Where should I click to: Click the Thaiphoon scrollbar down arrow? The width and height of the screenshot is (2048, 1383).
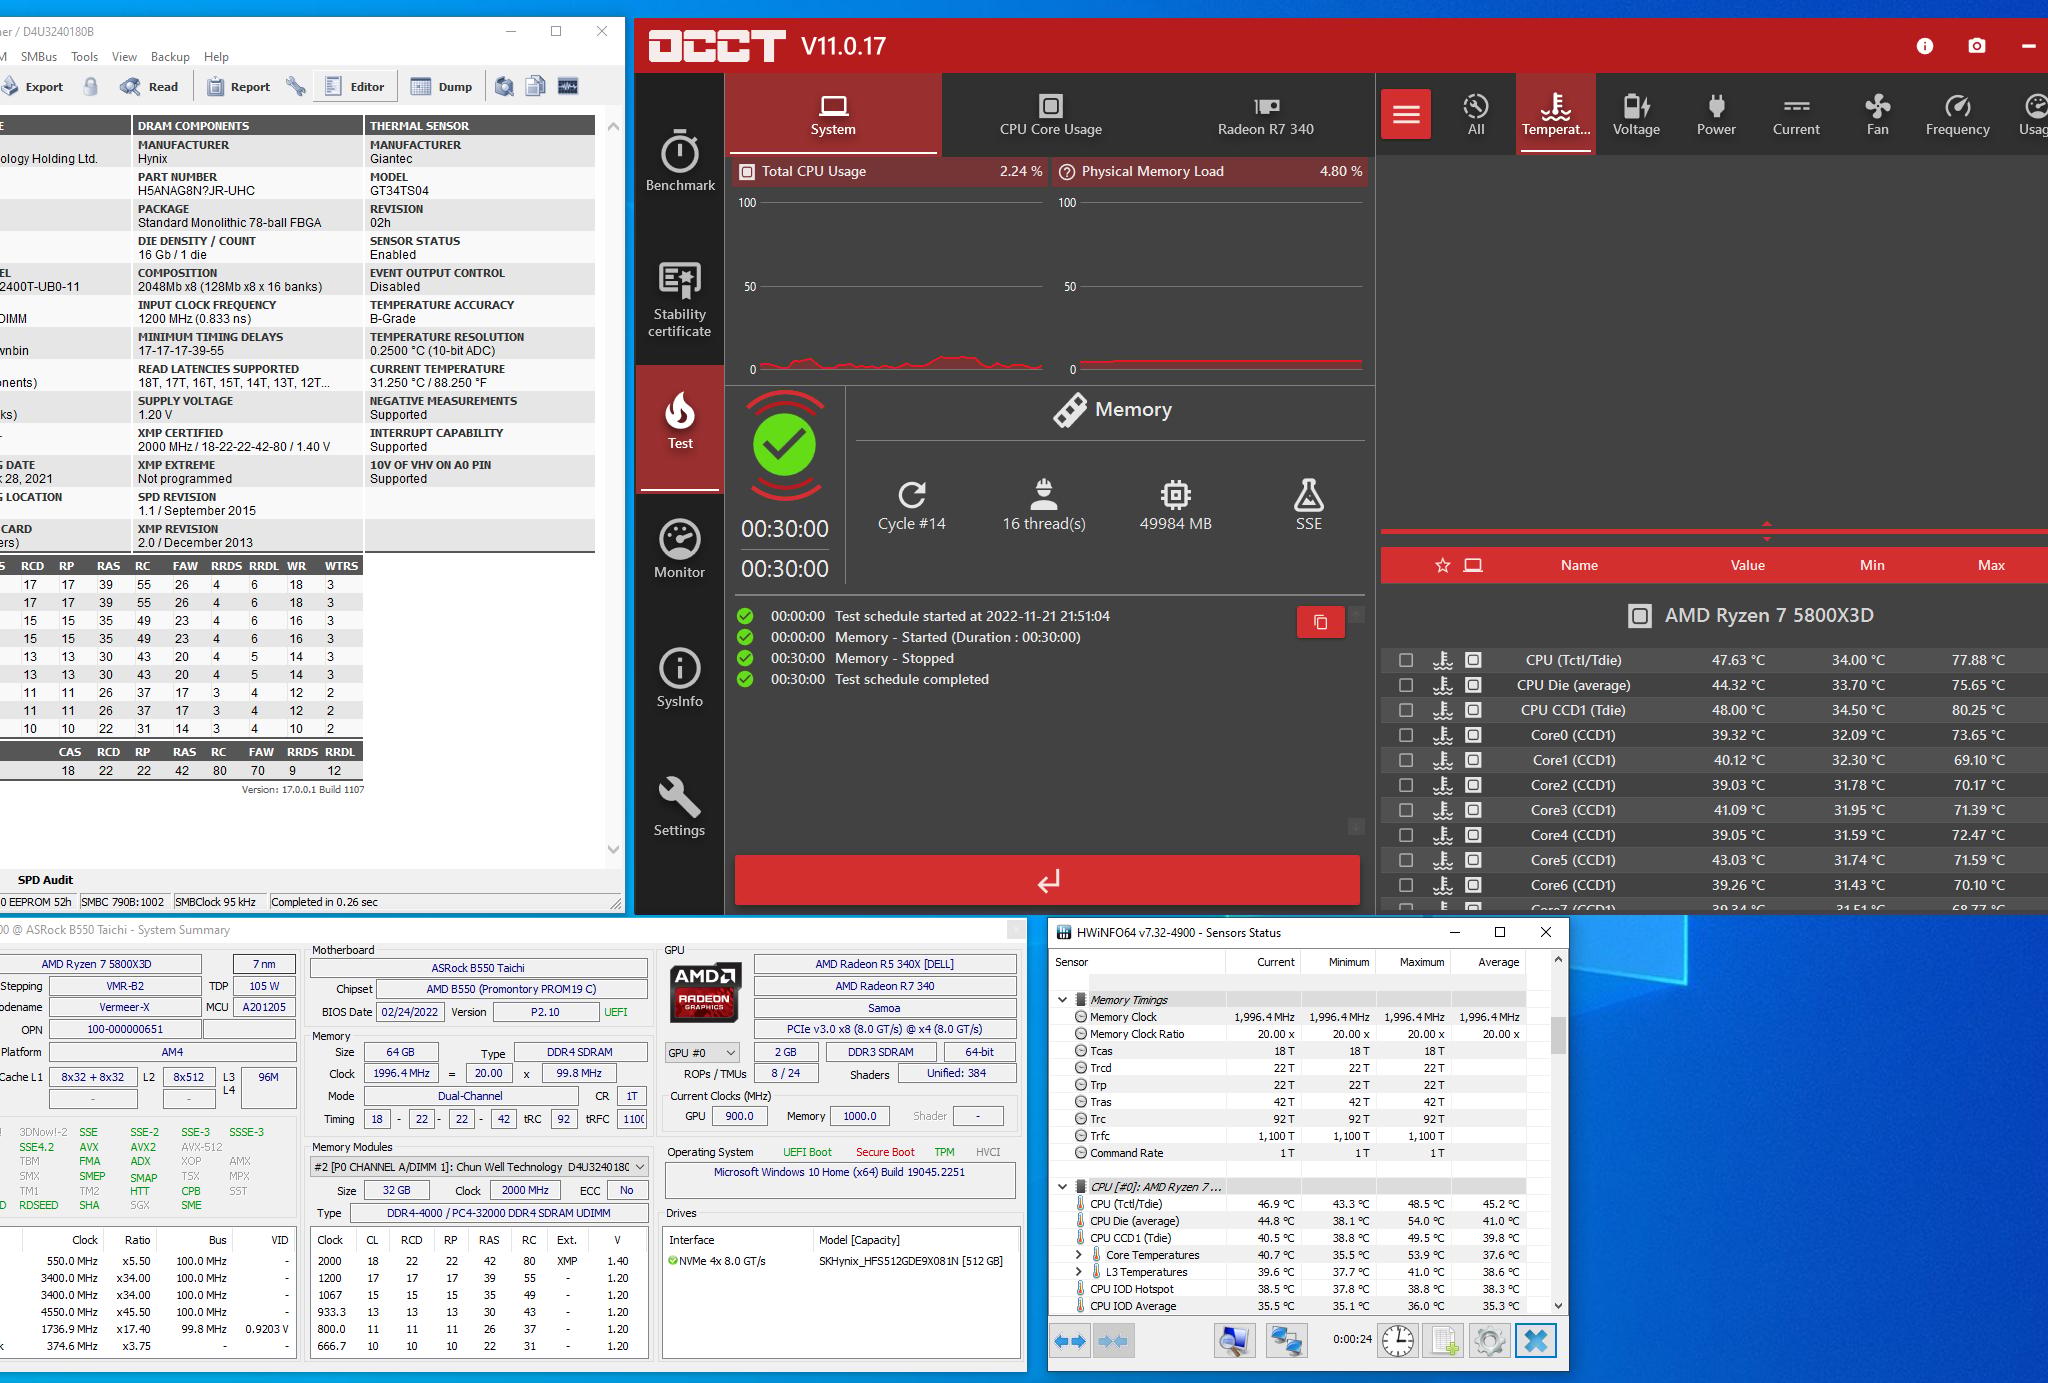tap(613, 849)
